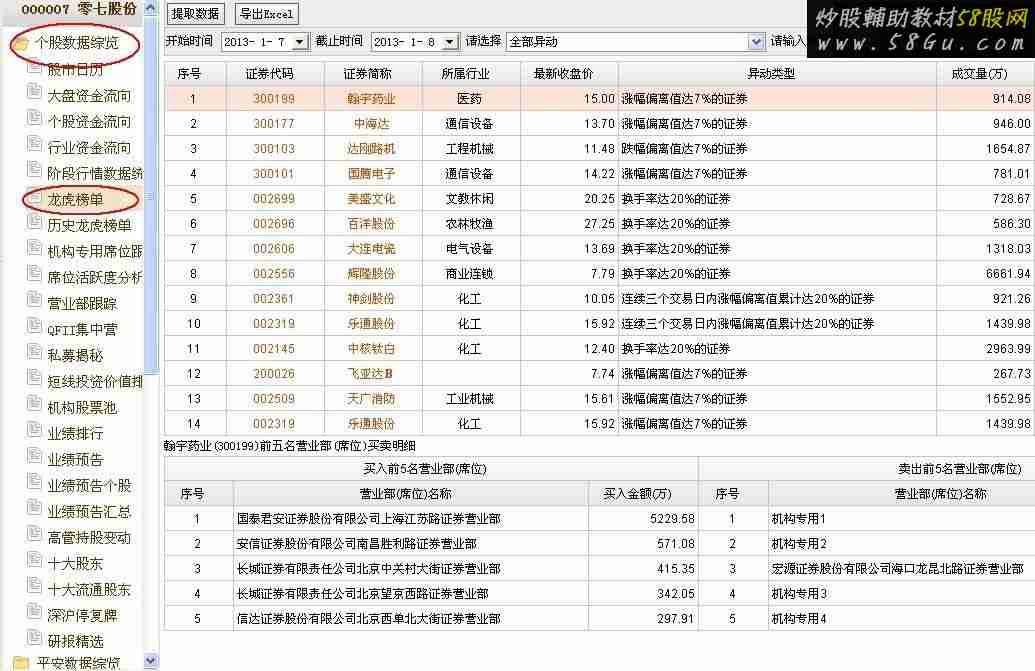Select 机构股票池 in the sidebar
Viewport: 1035px width, 671px height.
tap(82, 408)
